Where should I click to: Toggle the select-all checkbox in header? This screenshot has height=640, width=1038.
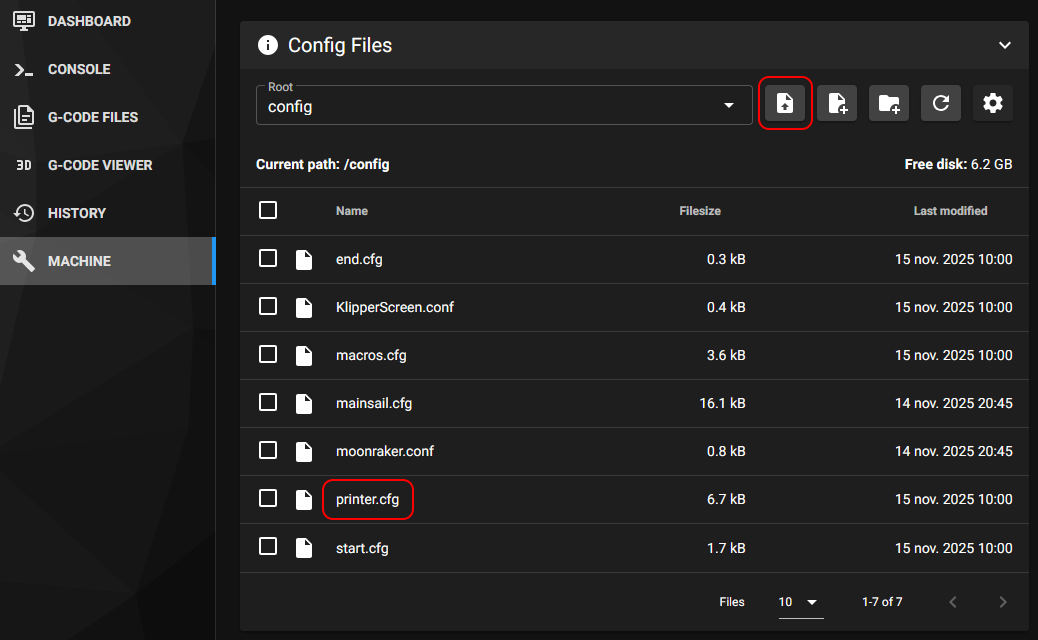(268, 211)
